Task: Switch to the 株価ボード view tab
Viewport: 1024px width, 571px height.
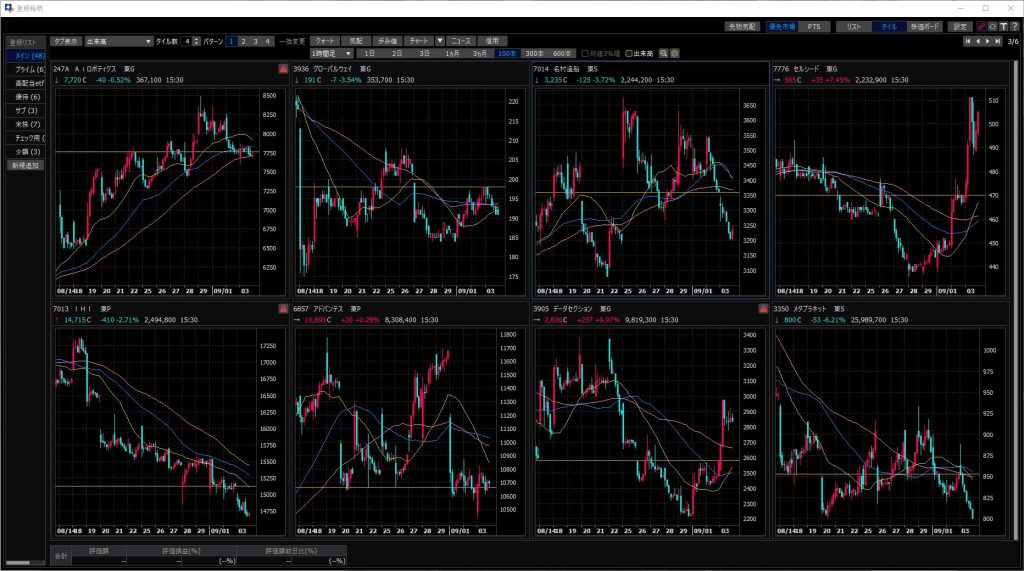Action: click(923, 26)
